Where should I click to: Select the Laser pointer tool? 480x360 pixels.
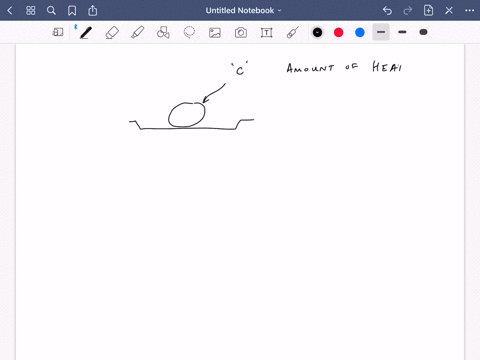coord(292,33)
